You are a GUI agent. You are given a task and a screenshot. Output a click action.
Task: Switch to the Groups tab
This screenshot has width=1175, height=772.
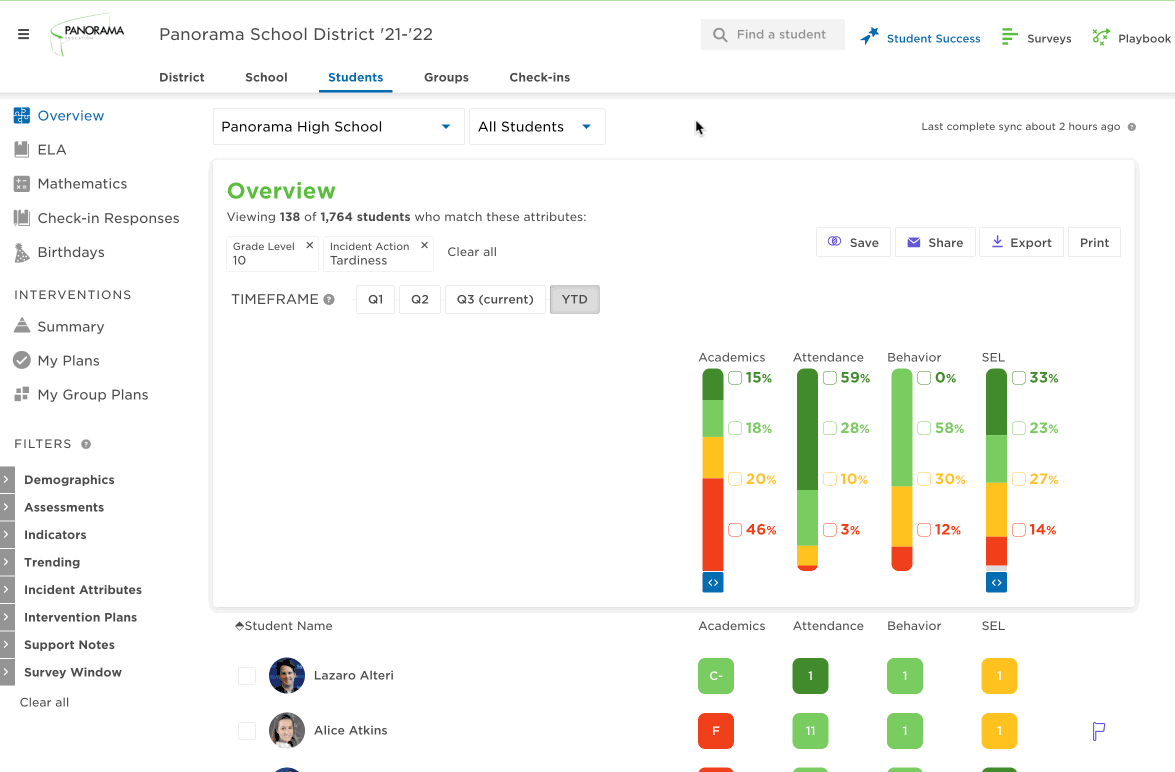point(446,77)
